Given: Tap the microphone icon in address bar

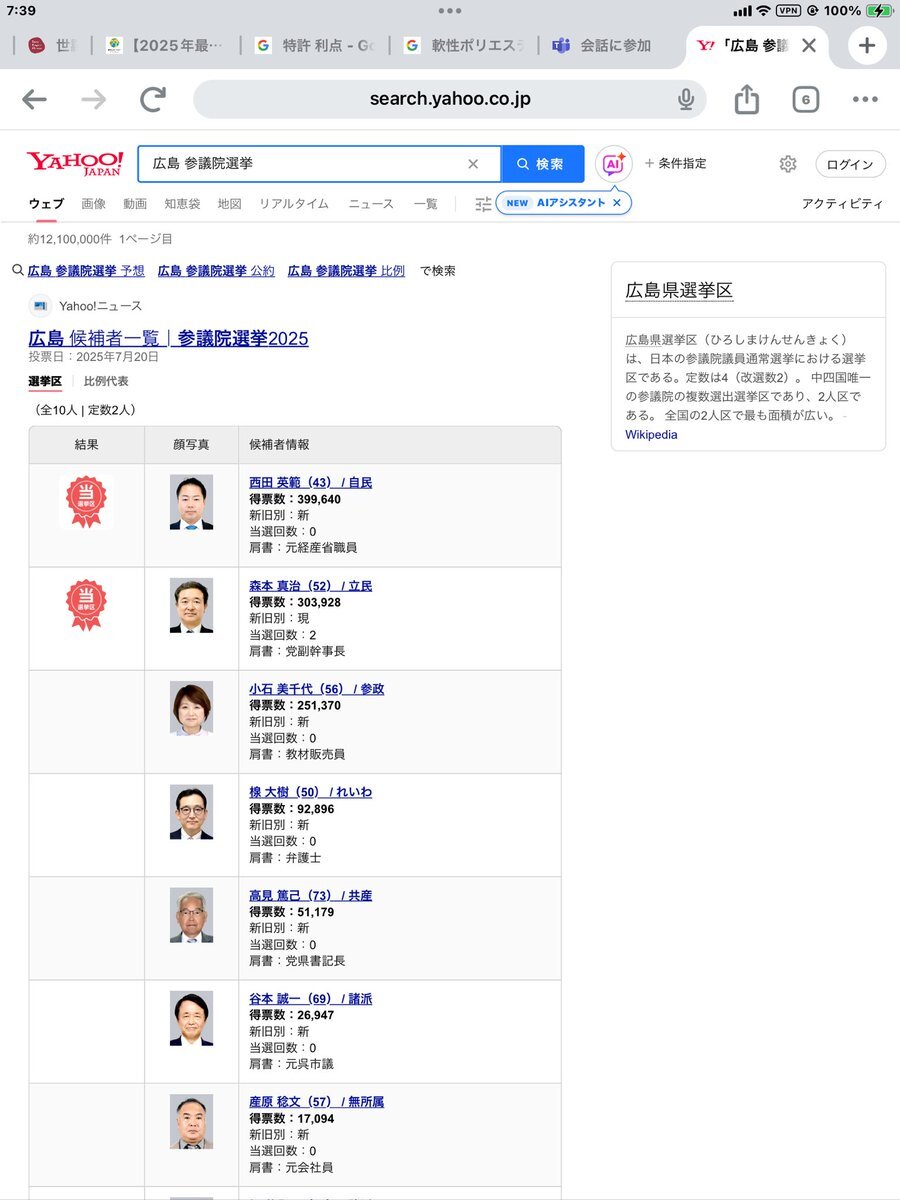Looking at the screenshot, I should coord(686,99).
